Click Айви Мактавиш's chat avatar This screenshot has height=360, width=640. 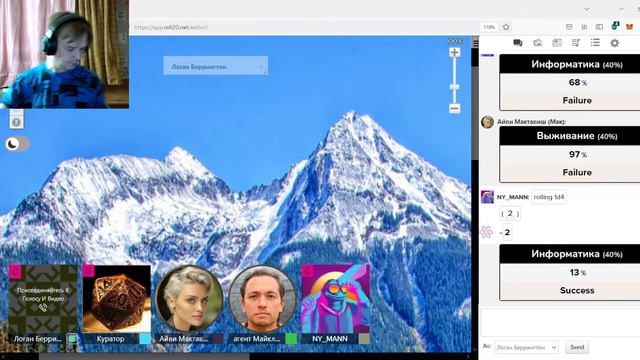pyautogui.click(x=487, y=122)
